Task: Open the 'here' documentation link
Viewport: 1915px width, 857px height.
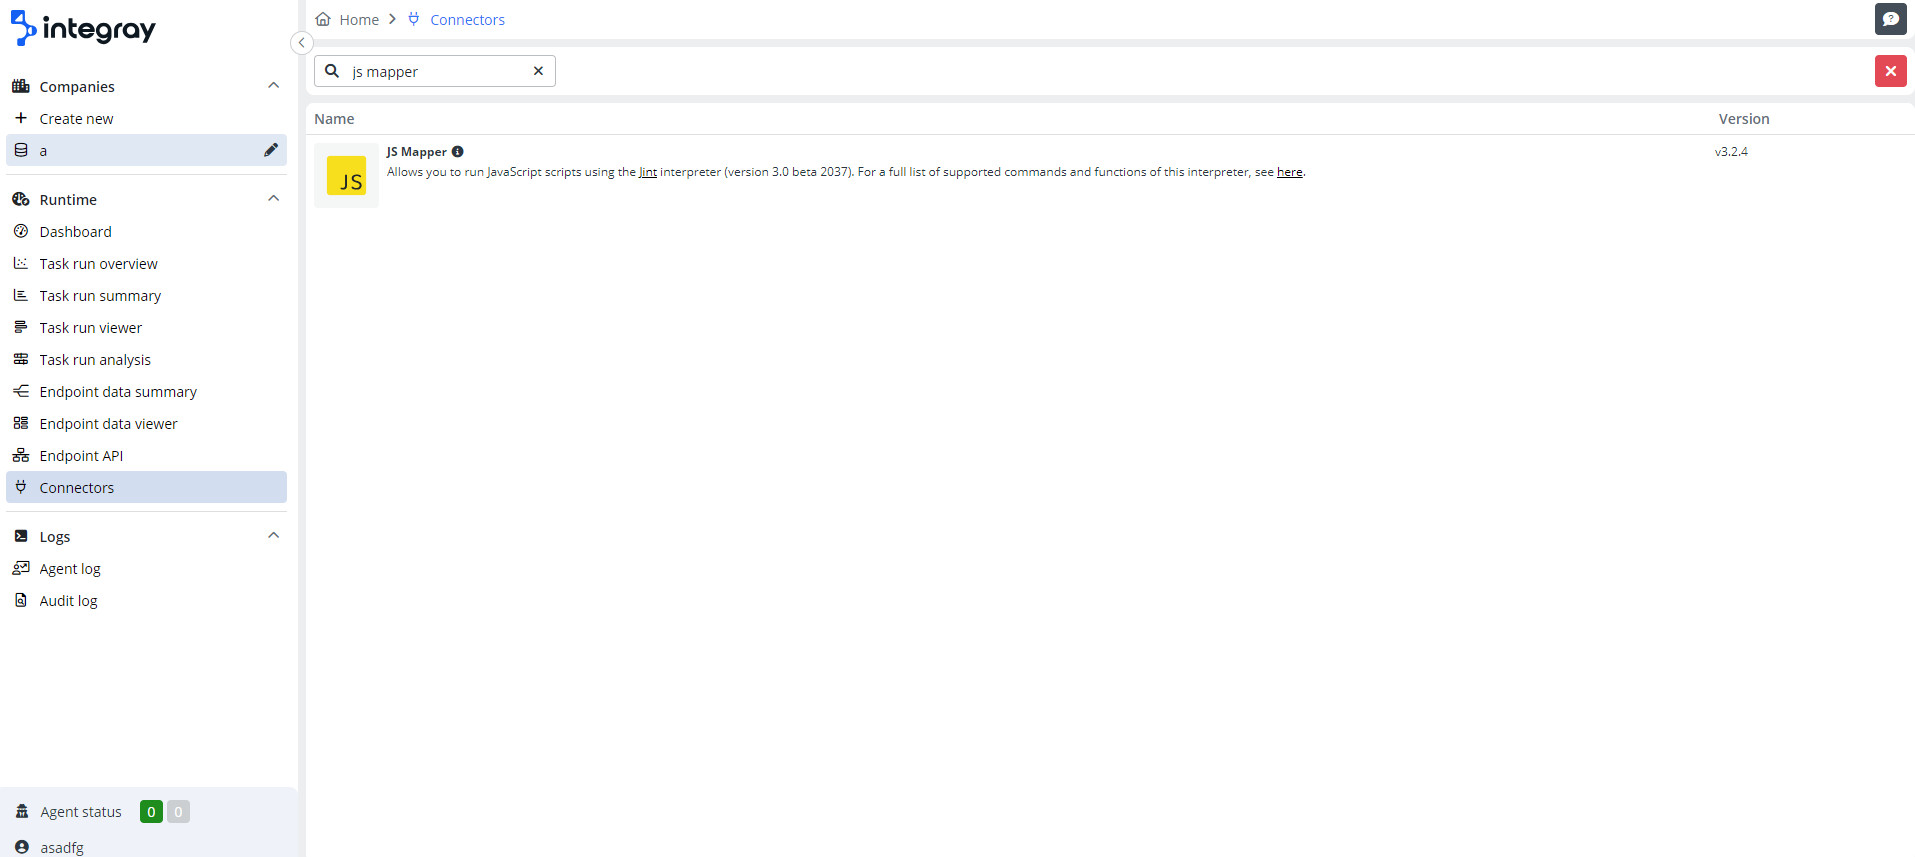Action: [x=1289, y=172]
